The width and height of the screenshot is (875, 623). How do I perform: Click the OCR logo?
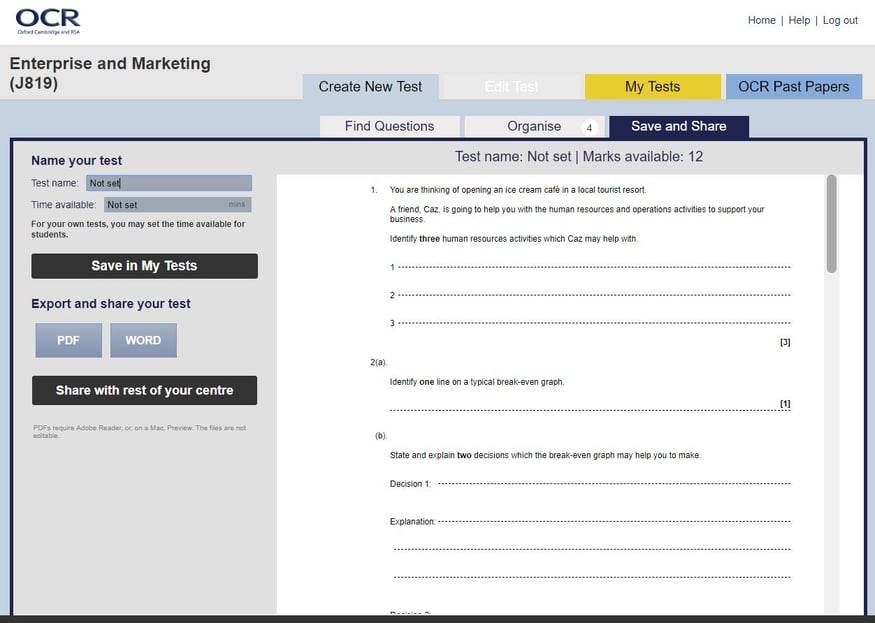point(47,19)
